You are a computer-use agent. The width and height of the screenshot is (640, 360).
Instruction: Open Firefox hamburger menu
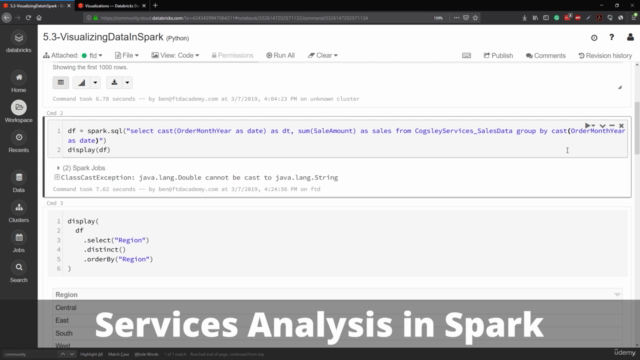[x=633, y=18]
